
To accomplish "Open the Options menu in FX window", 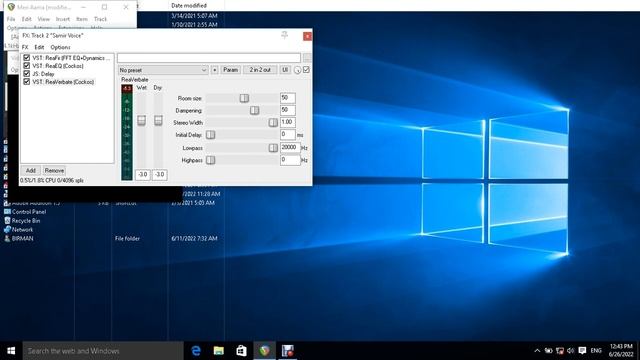I will coord(60,47).
